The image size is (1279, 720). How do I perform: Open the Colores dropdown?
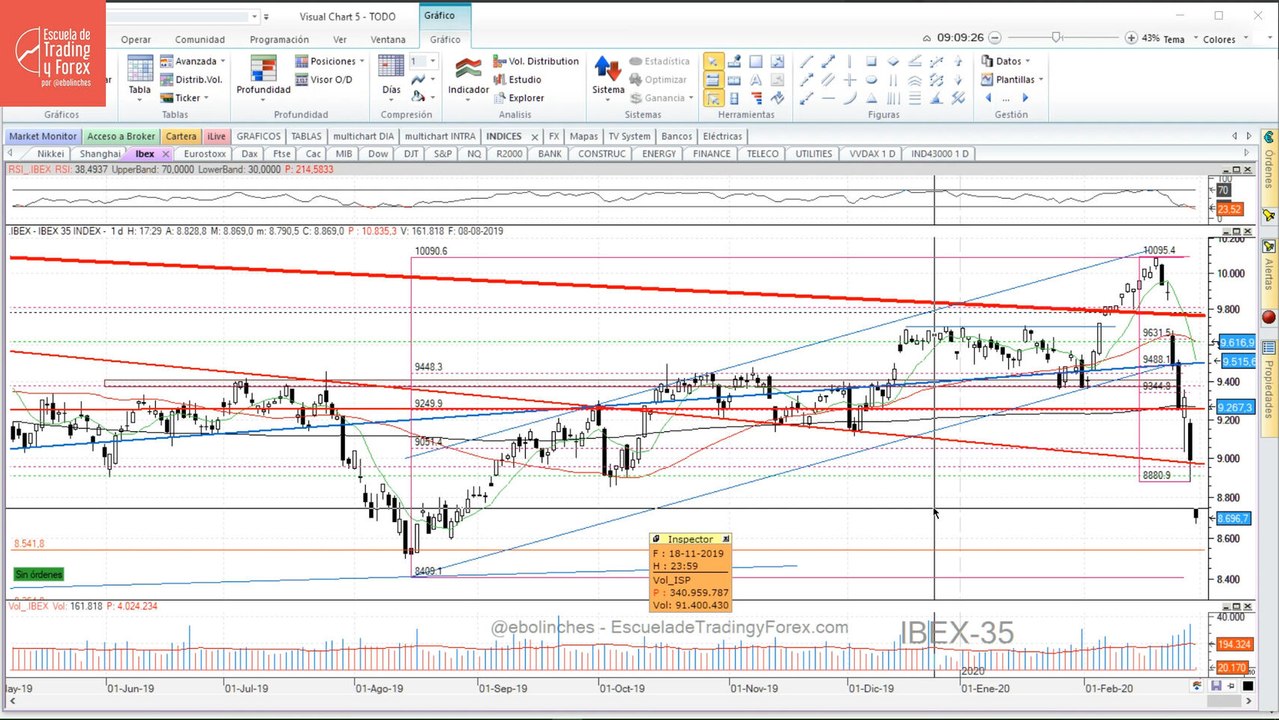click(1224, 39)
